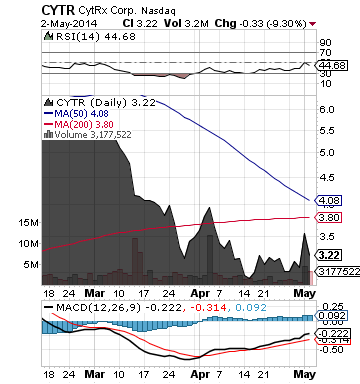Click the 3.22 closing price tag

pos(328,255)
